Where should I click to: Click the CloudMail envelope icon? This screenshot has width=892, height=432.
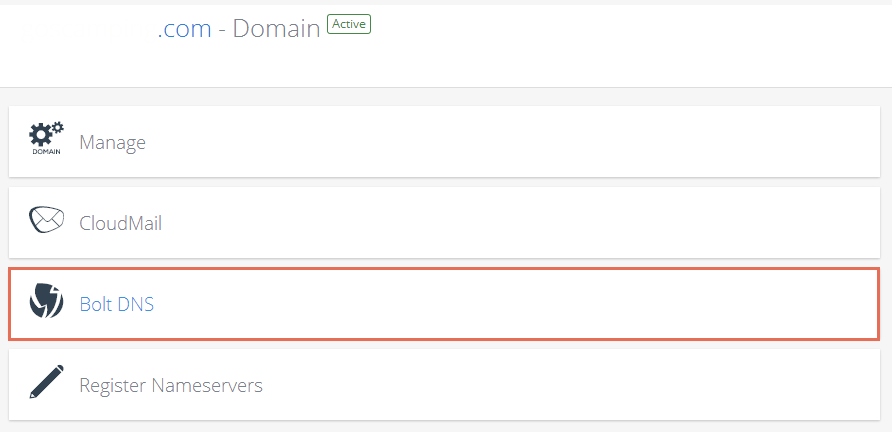[x=46, y=220]
